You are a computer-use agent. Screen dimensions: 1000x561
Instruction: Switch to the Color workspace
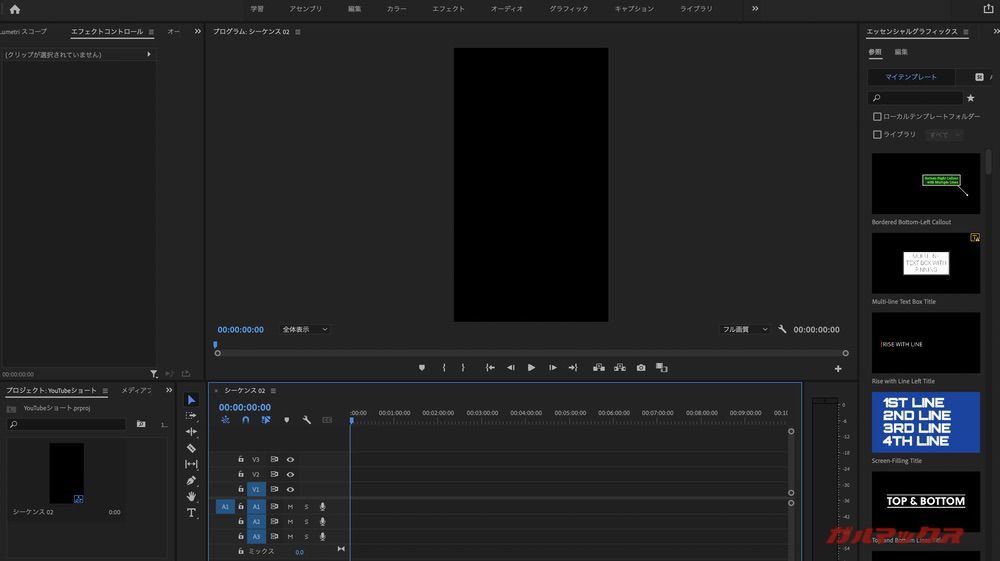396,9
